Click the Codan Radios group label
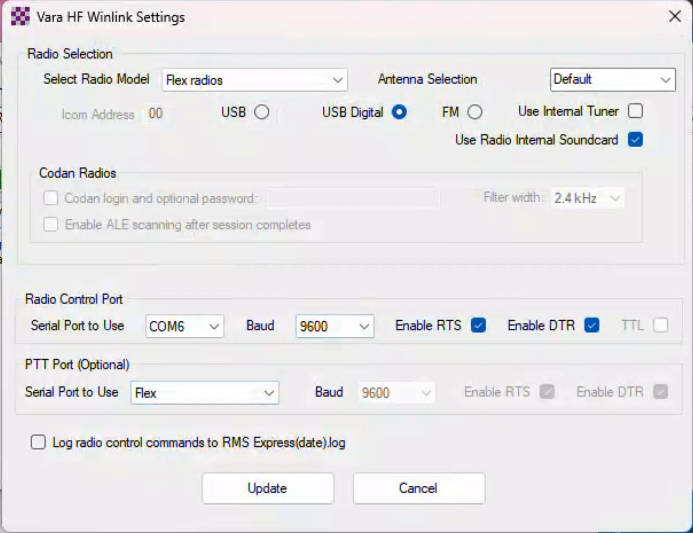Viewport: 693px width, 533px height. 77,173
